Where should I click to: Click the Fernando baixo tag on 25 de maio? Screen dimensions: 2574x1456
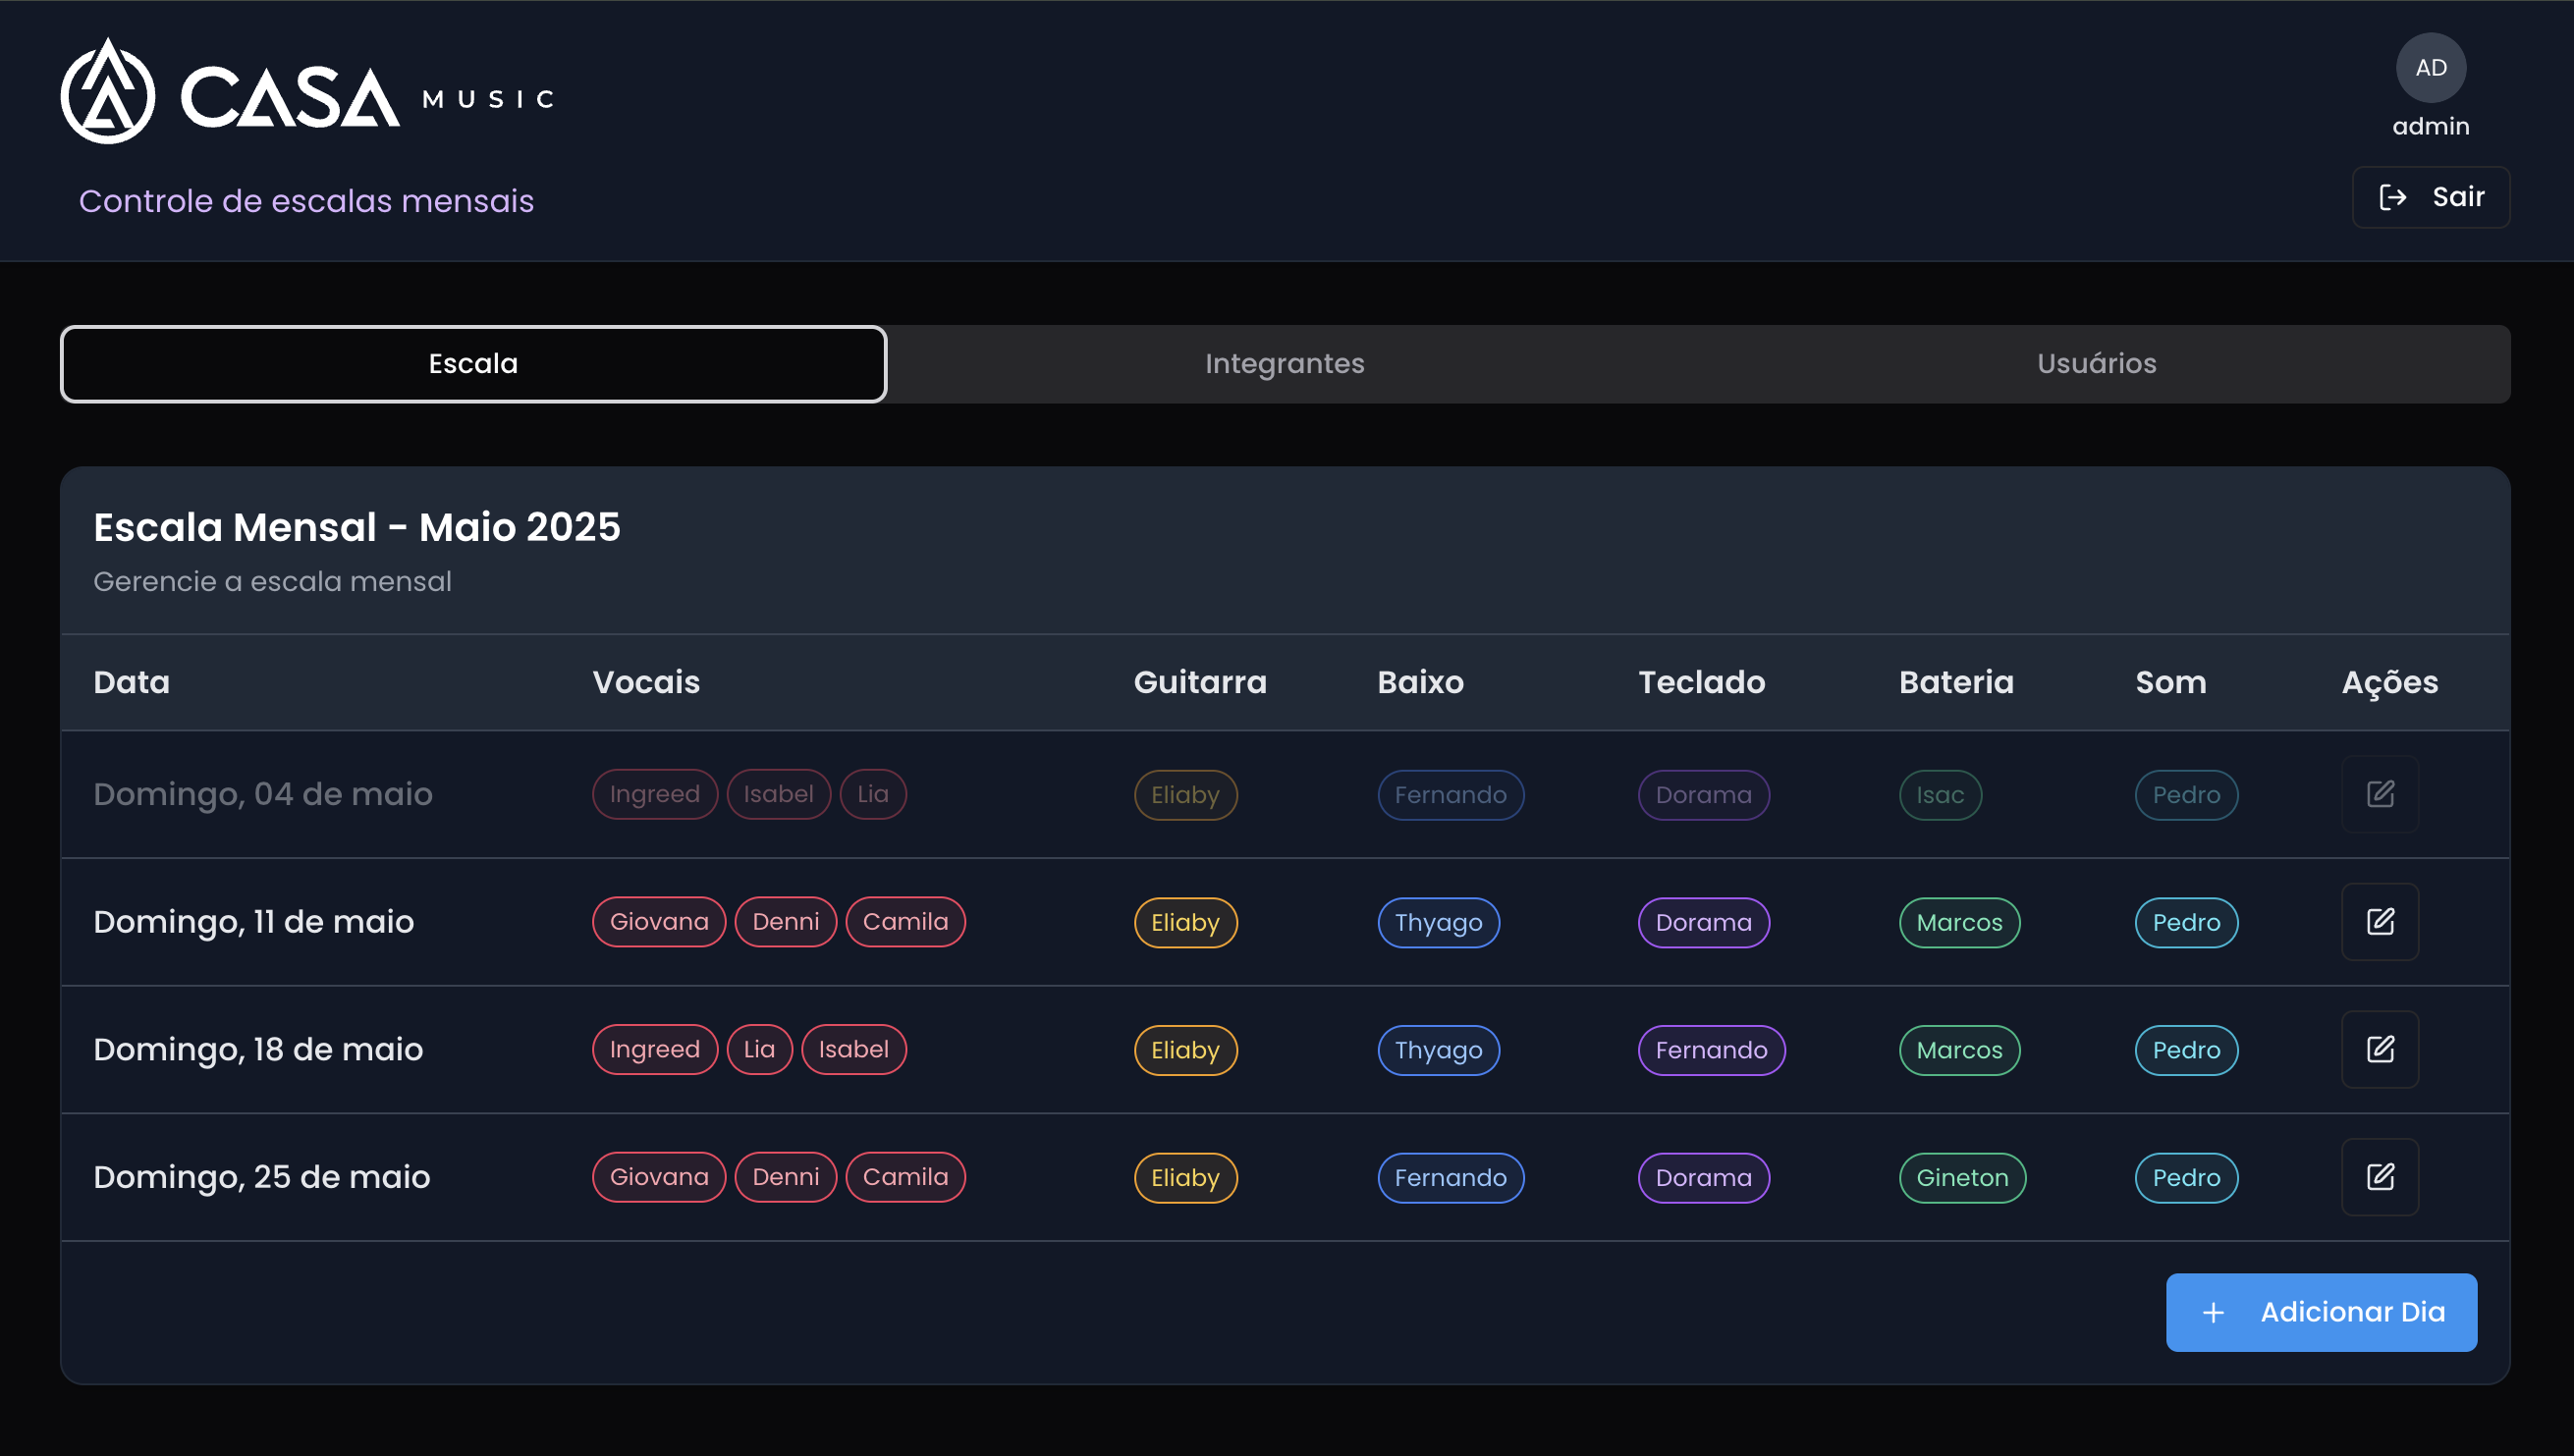point(1451,1178)
